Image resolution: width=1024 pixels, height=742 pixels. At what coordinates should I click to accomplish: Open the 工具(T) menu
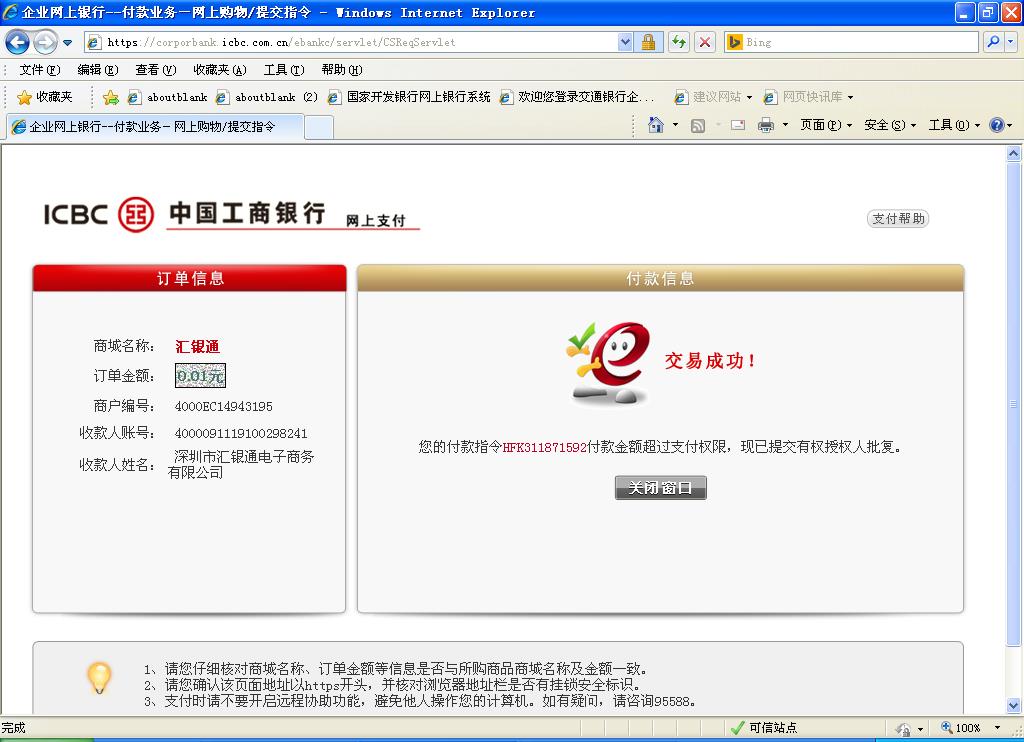click(284, 70)
